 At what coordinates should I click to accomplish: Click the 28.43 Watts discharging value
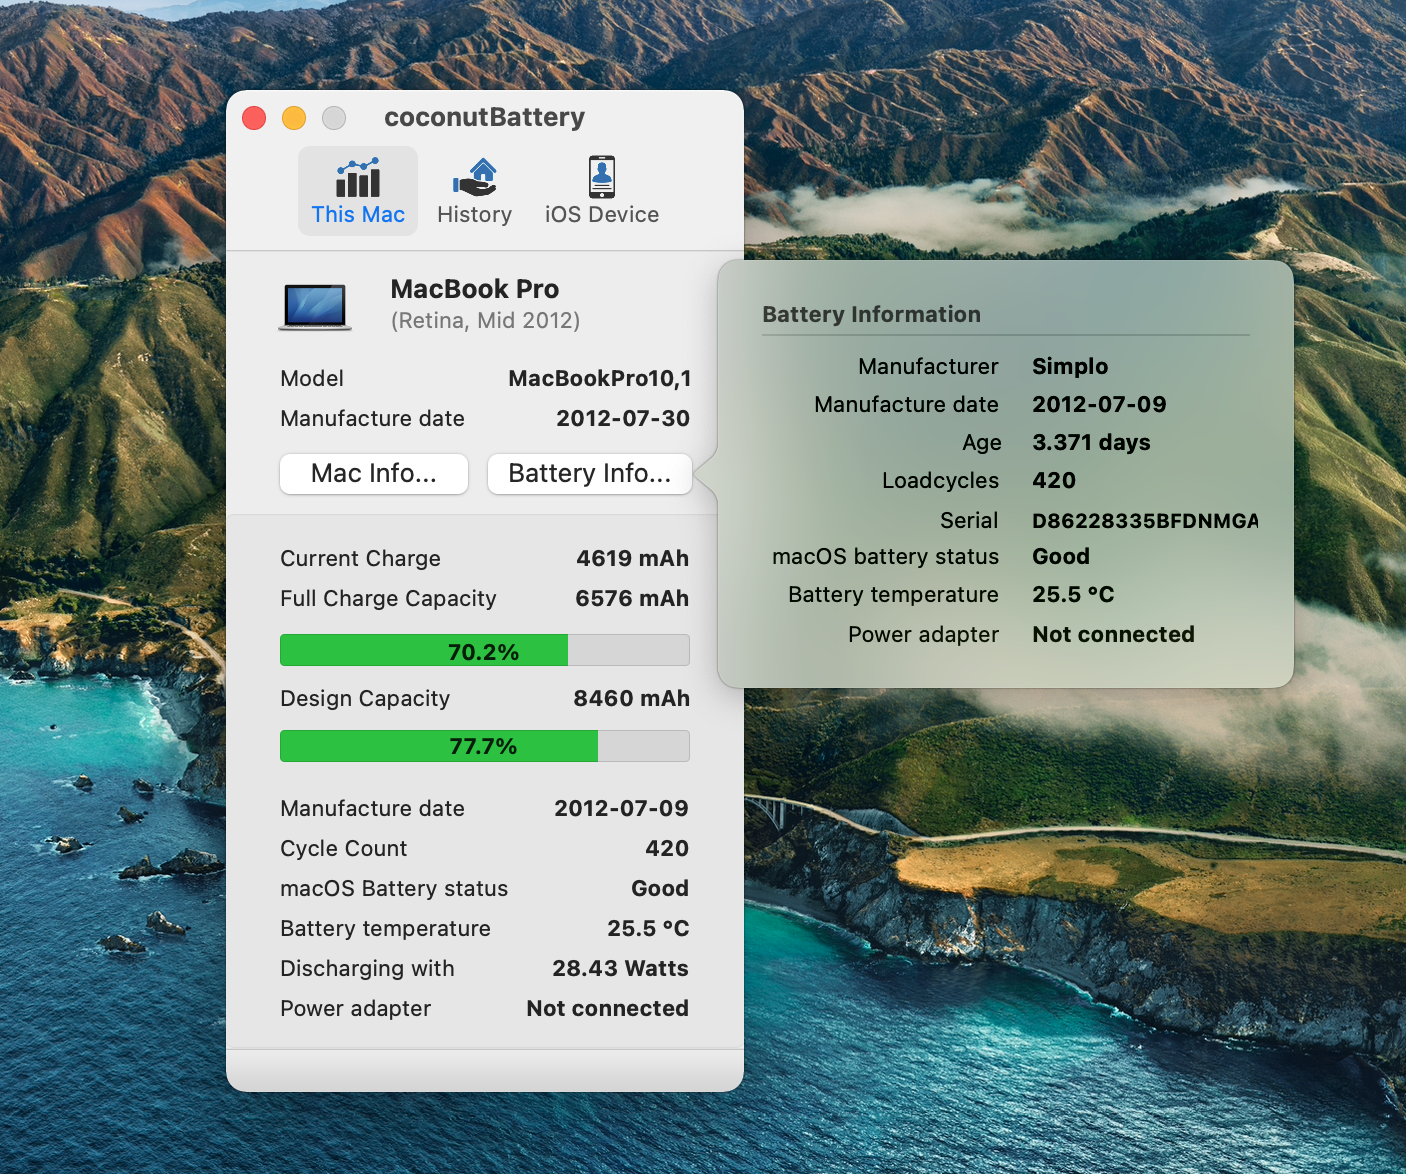coord(620,969)
